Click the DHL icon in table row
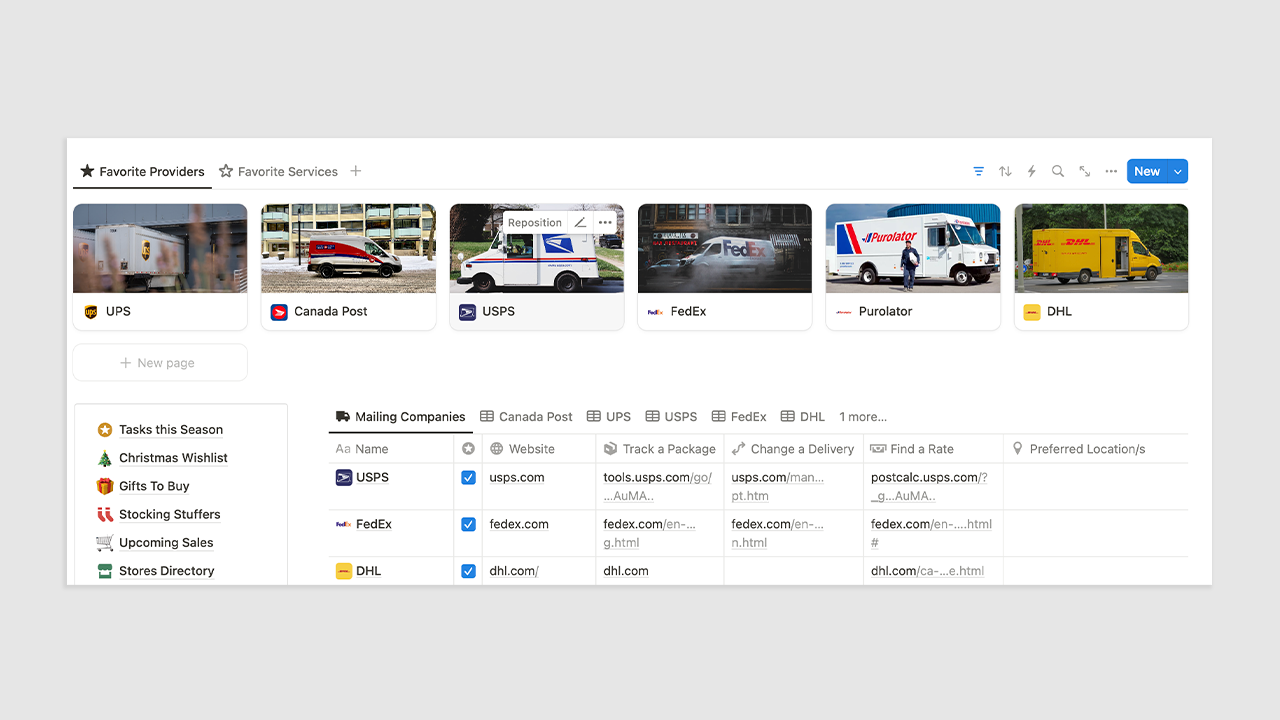The height and width of the screenshot is (720, 1280). click(344, 571)
